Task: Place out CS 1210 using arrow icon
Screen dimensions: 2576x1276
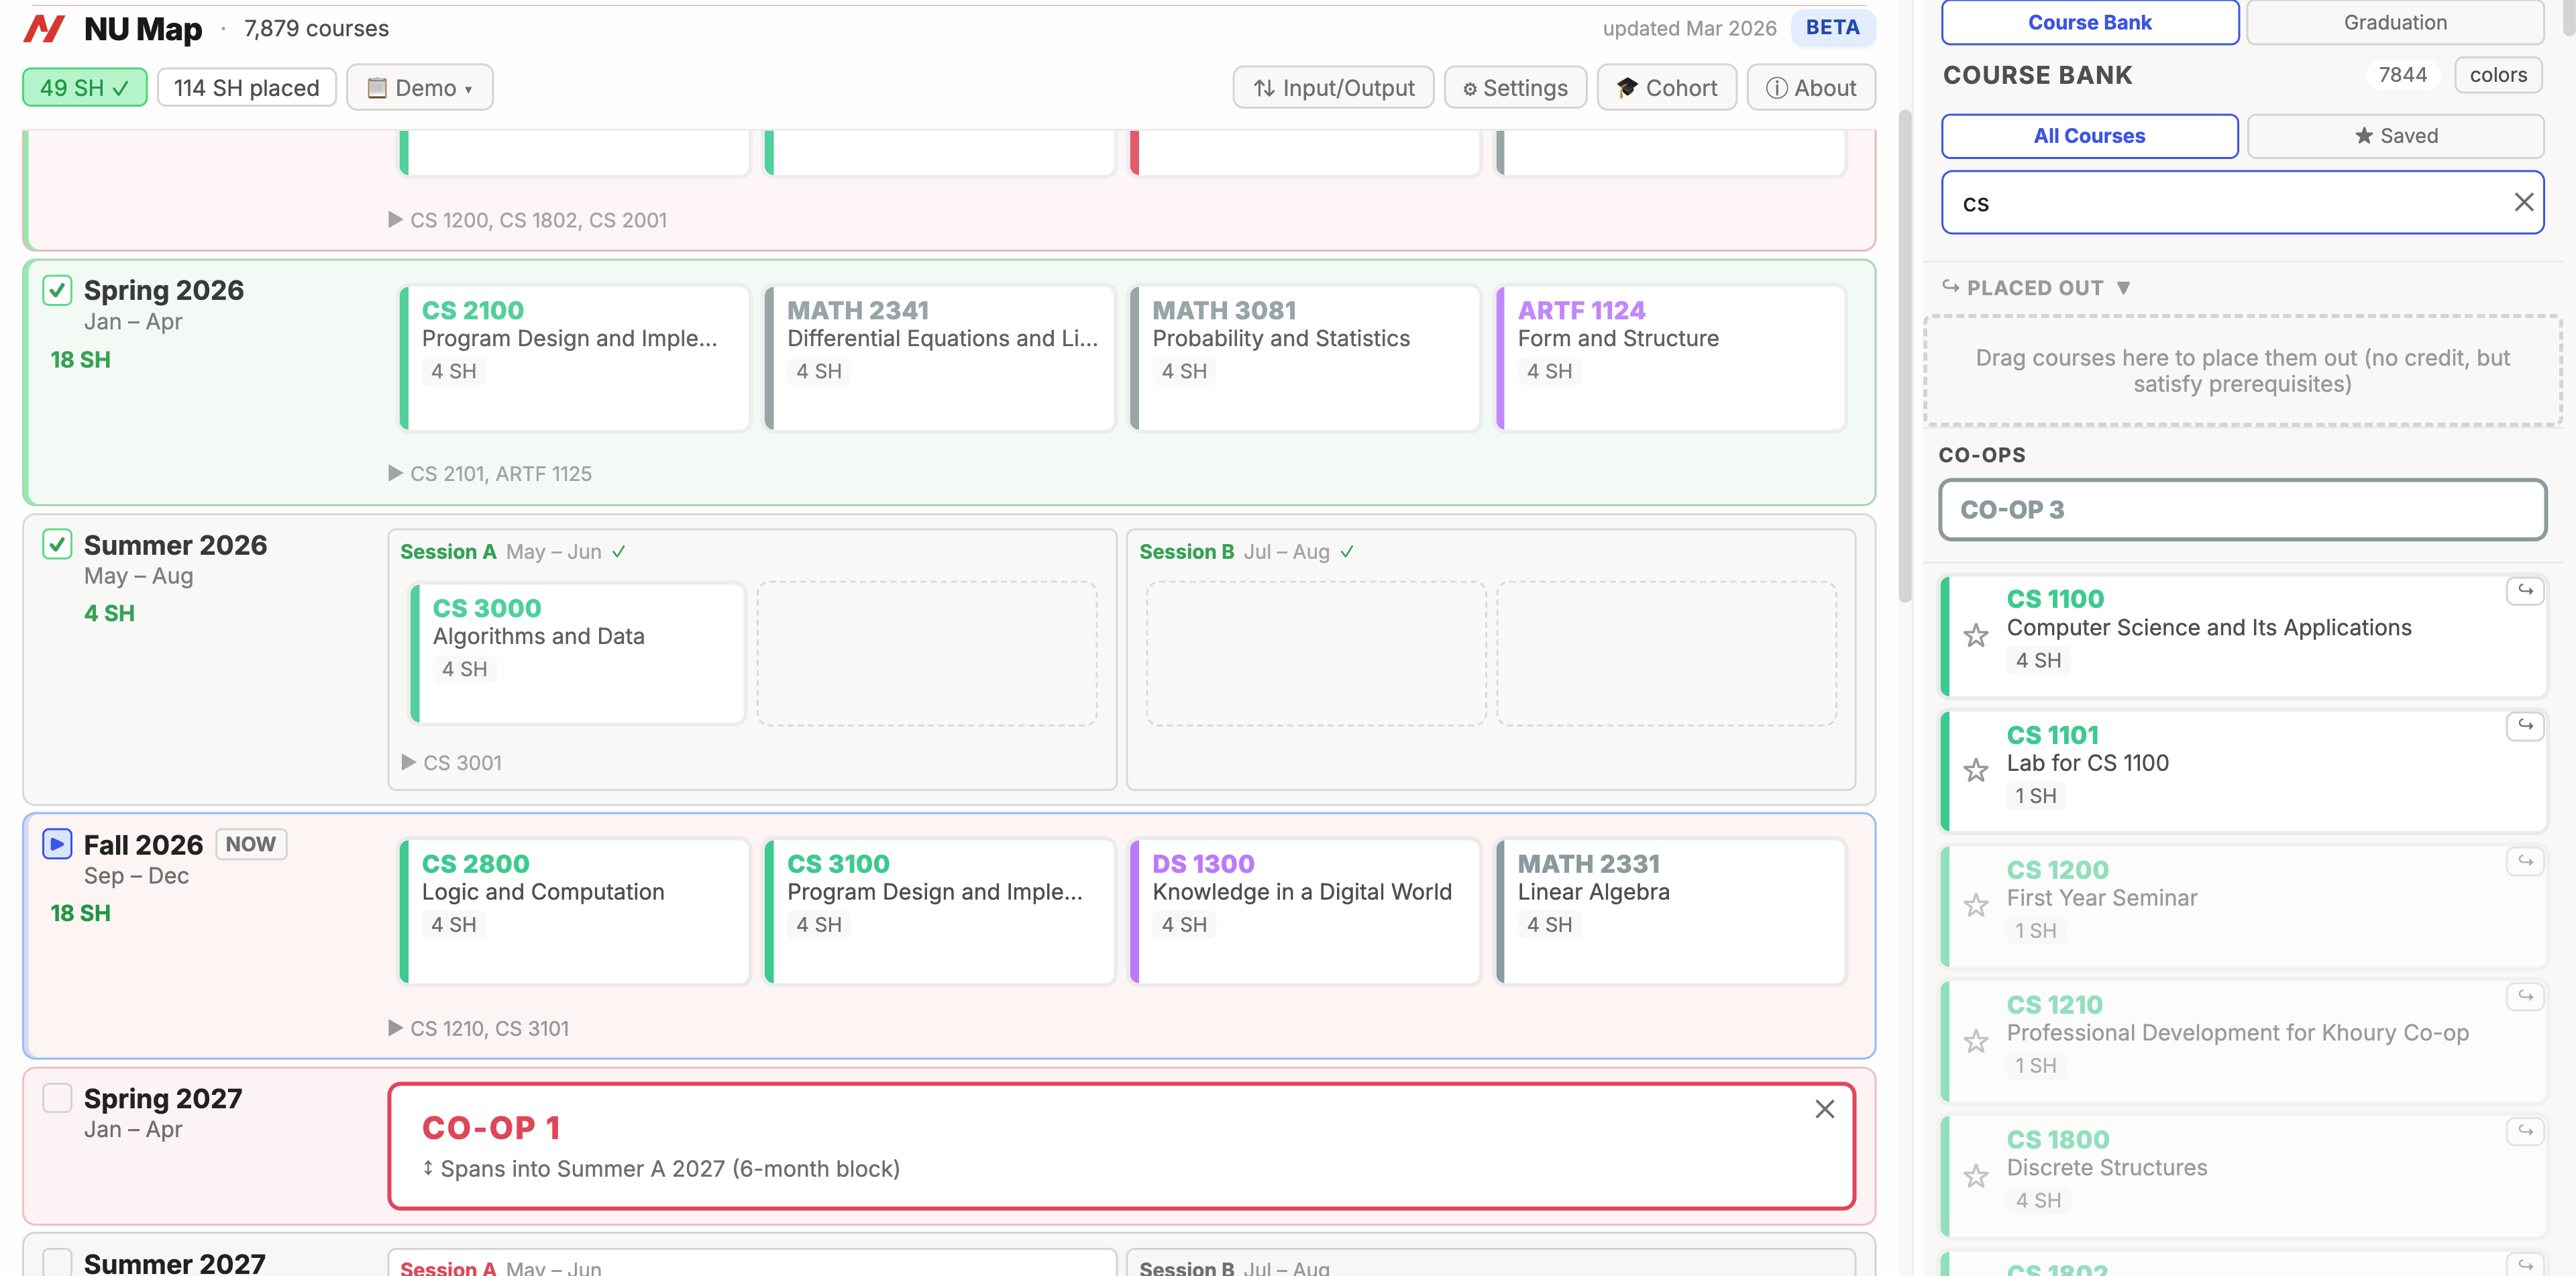Action: 2524,996
